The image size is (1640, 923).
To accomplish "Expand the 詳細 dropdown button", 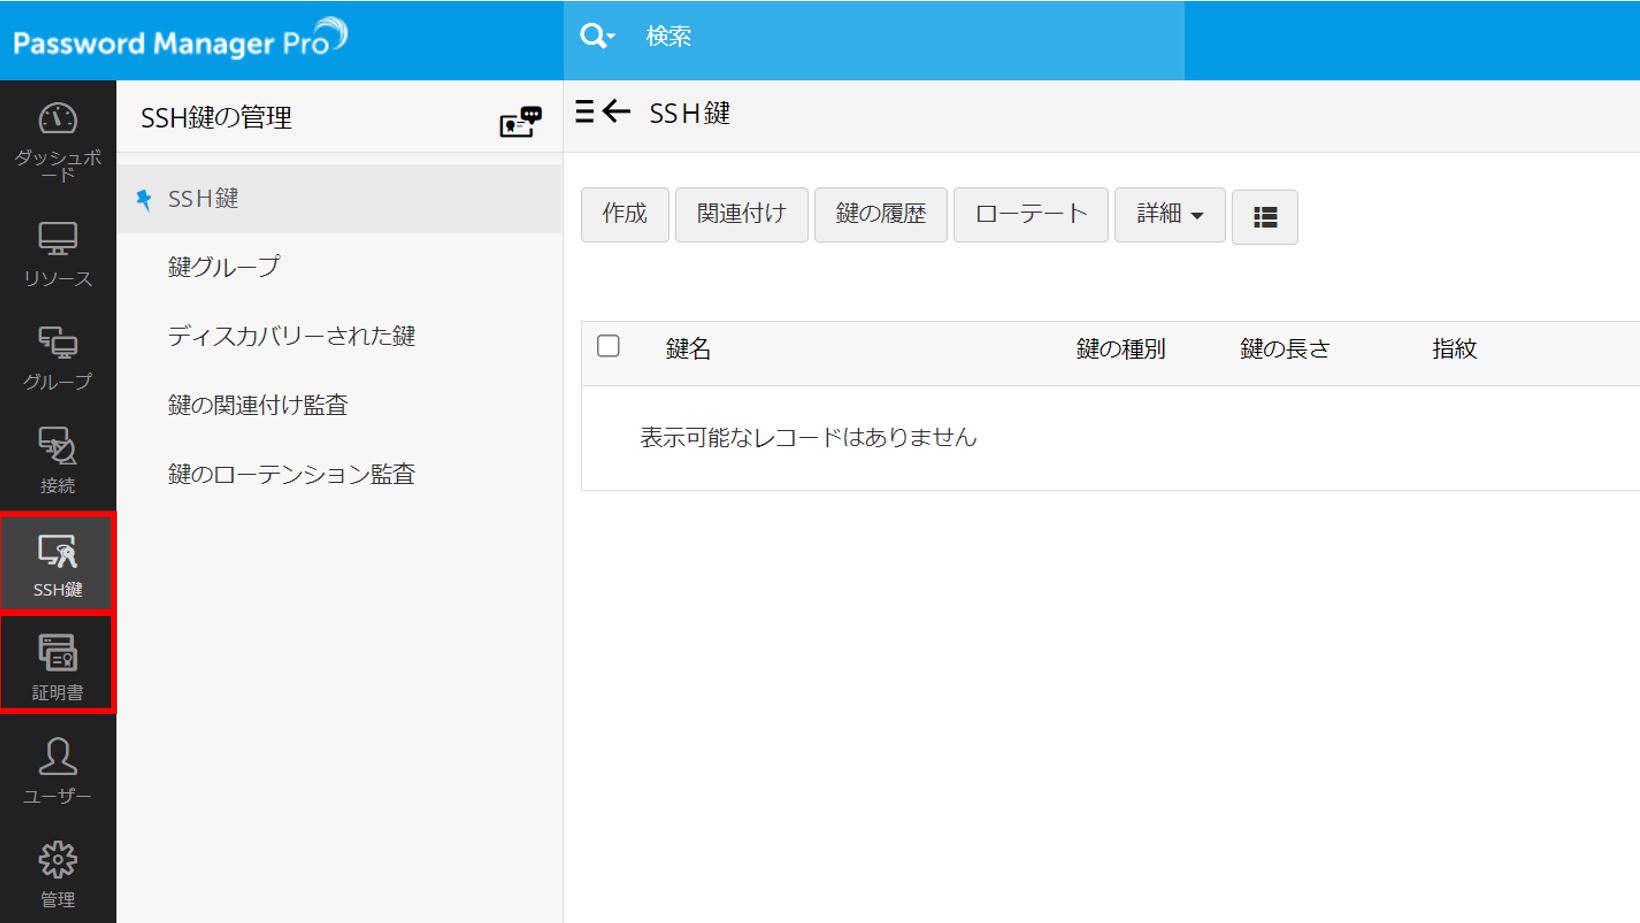I will (x=1169, y=214).
